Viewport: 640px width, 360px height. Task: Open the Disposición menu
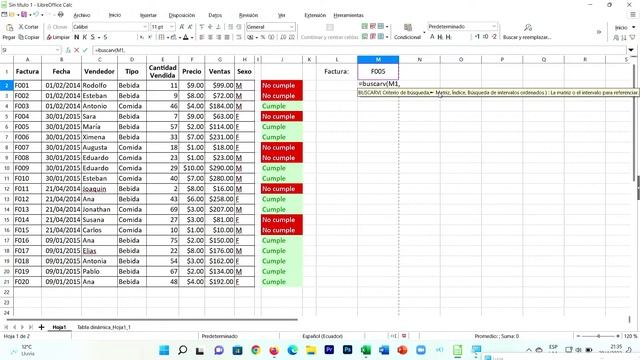pos(182,15)
